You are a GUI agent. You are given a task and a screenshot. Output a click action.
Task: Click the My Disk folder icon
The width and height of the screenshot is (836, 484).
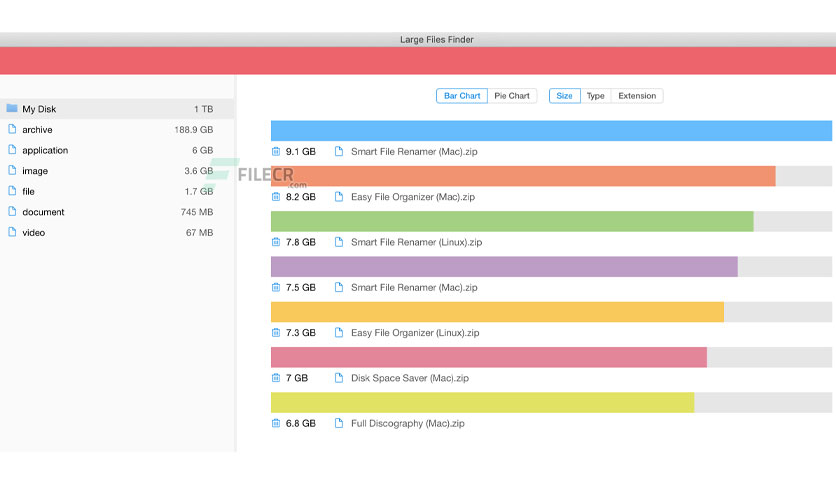[12, 108]
